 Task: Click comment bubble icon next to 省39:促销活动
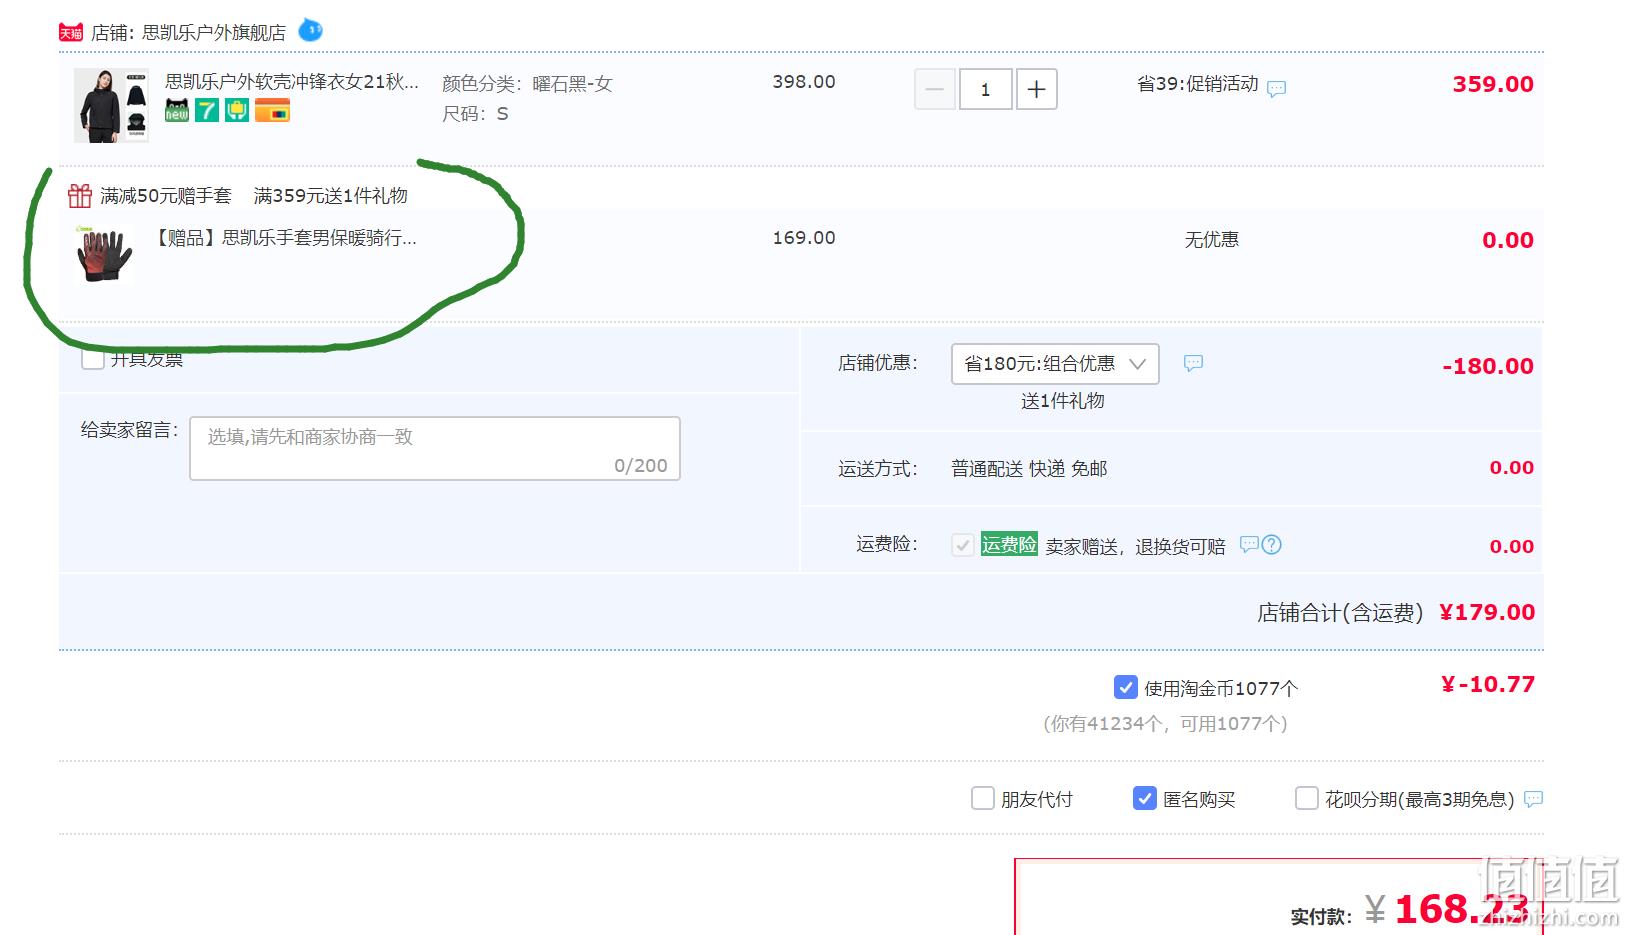coord(1276,88)
